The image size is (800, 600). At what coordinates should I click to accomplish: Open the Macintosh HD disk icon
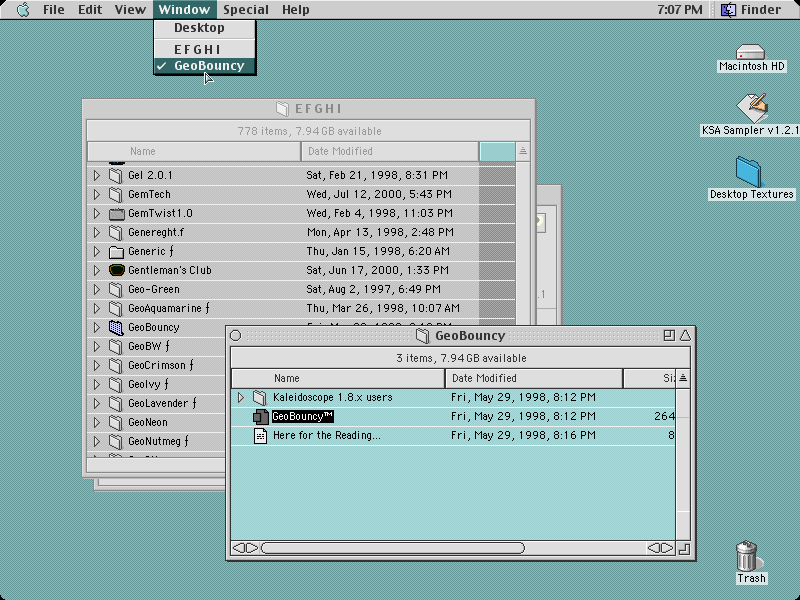(751, 53)
